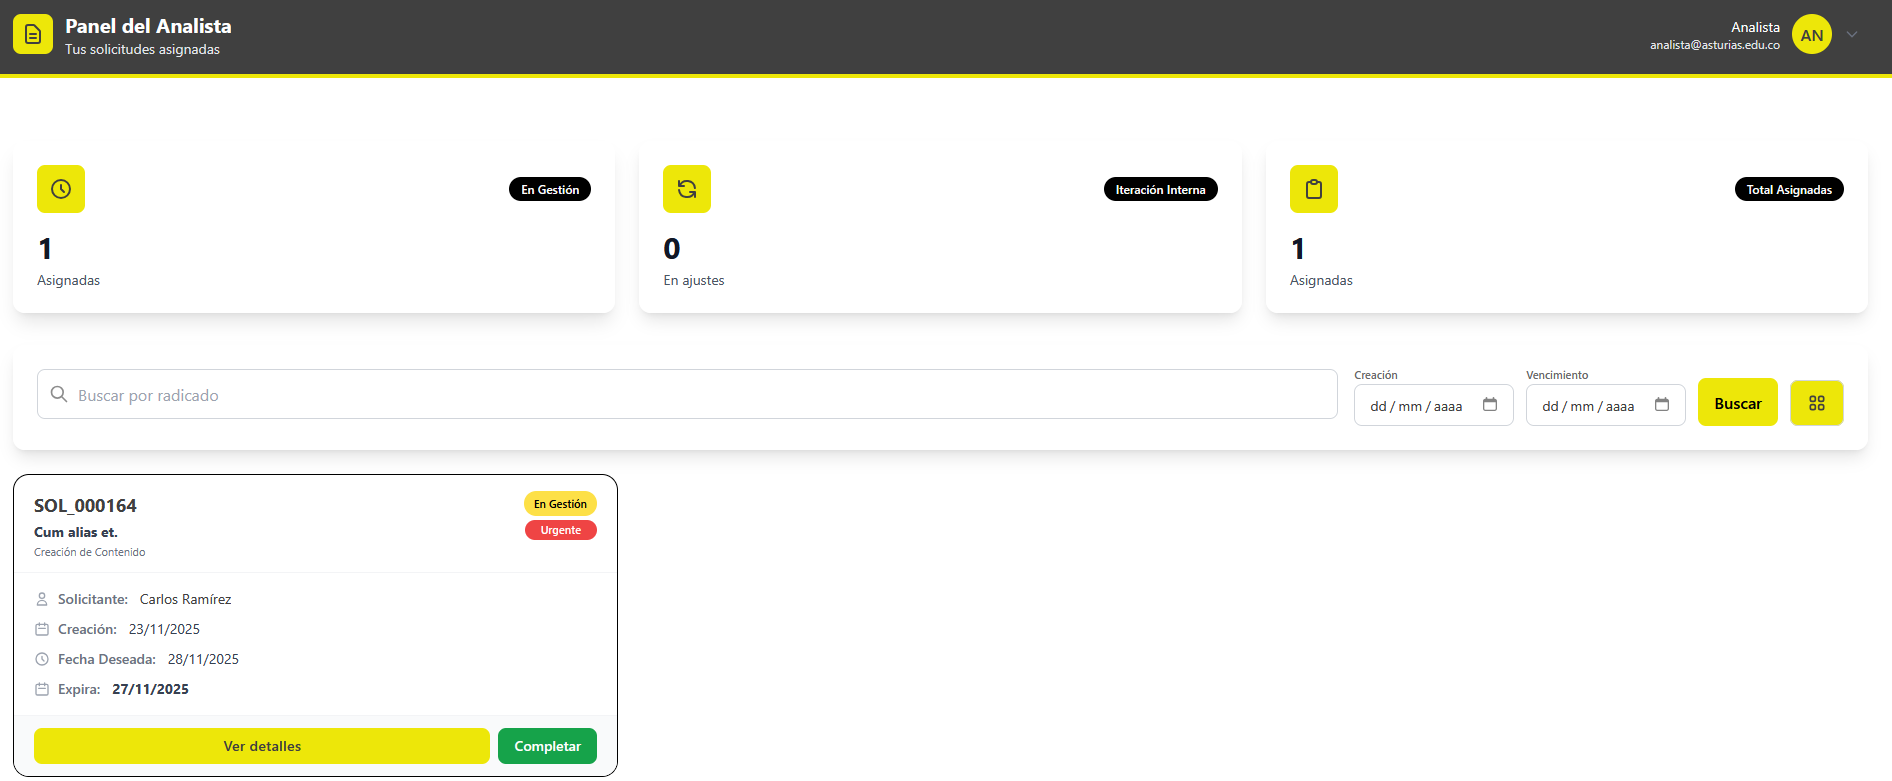Expand the user account dropdown chevron
Screen dimensions: 1892x781
(x=1852, y=35)
